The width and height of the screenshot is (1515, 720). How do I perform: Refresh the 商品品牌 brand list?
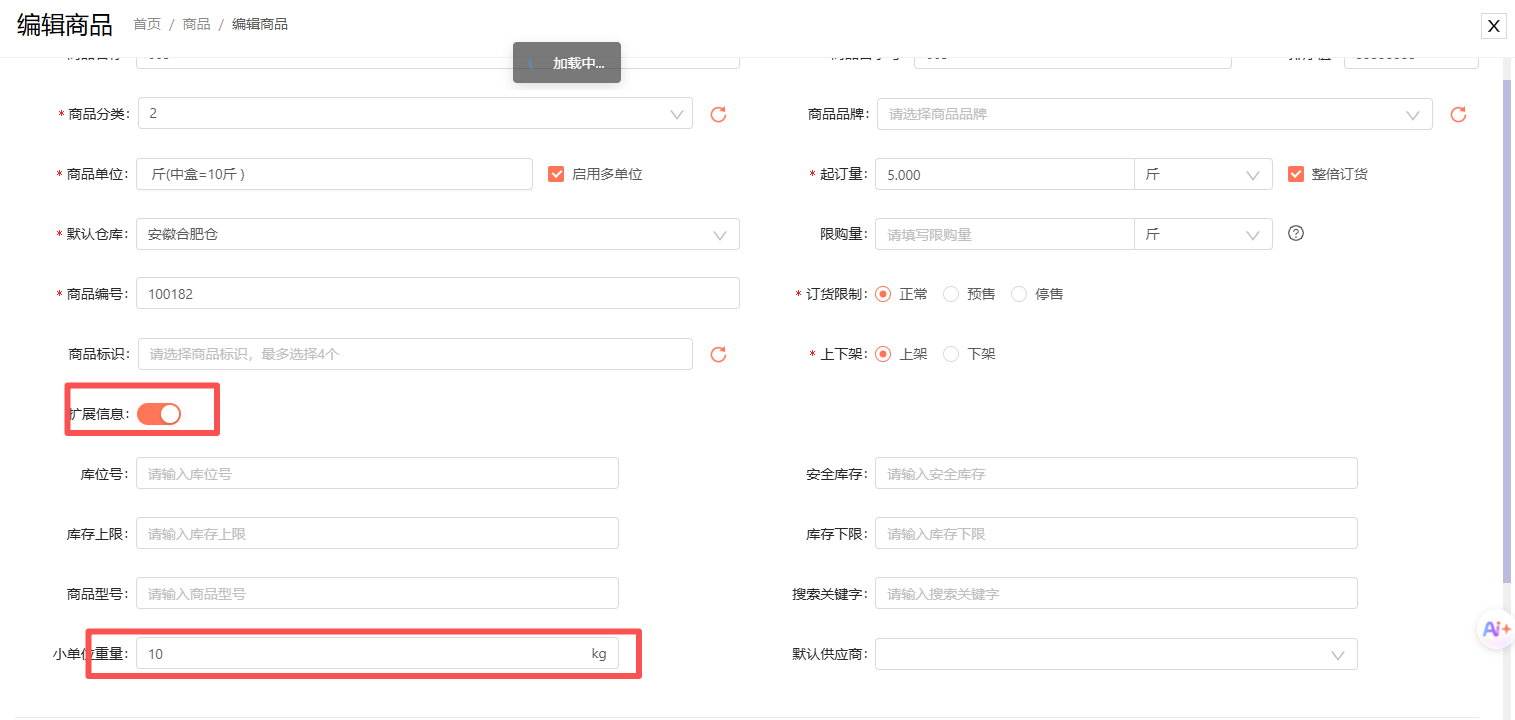pyautogui.click(x=1458, y=114)
